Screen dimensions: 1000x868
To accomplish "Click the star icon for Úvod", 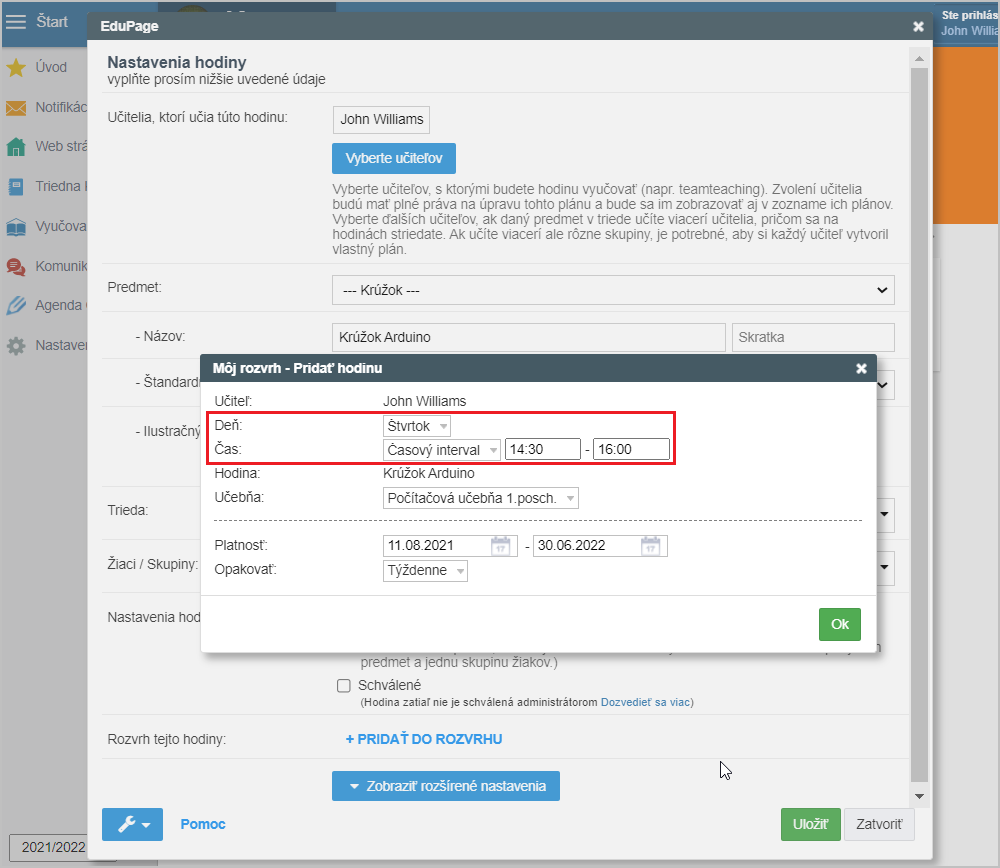I will tap(16, 68).
